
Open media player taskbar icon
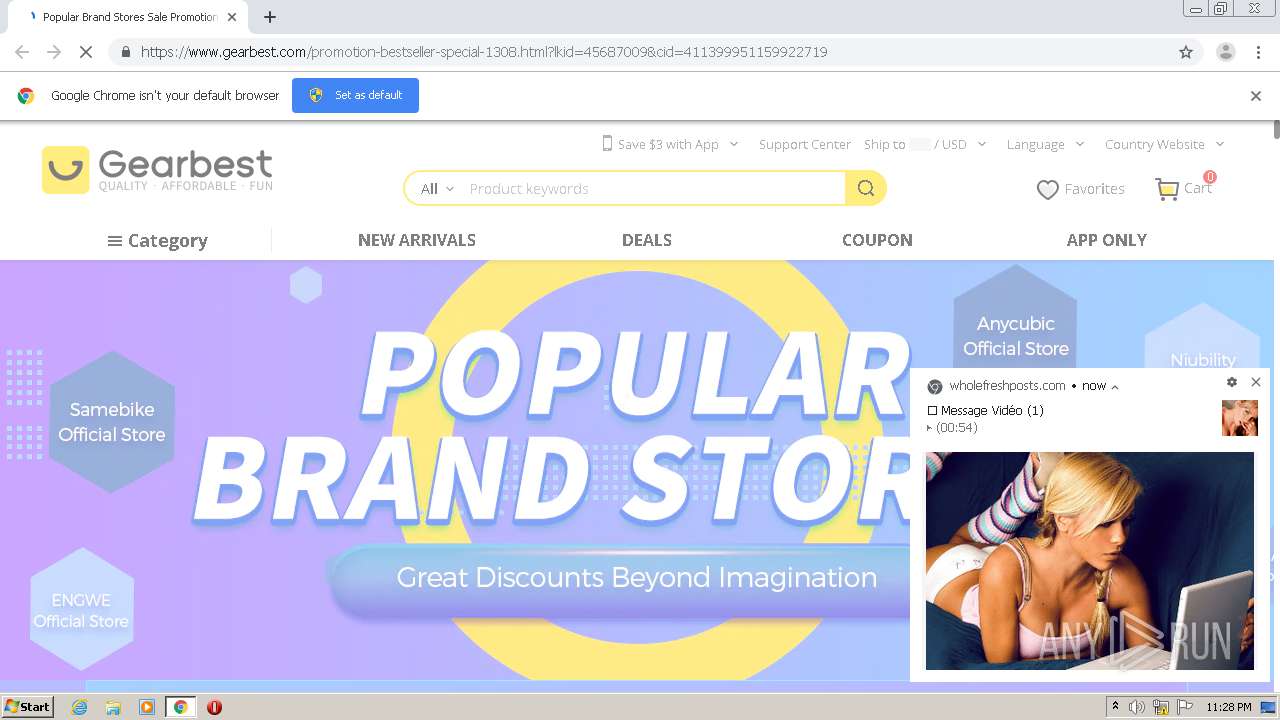pos(147,707)
